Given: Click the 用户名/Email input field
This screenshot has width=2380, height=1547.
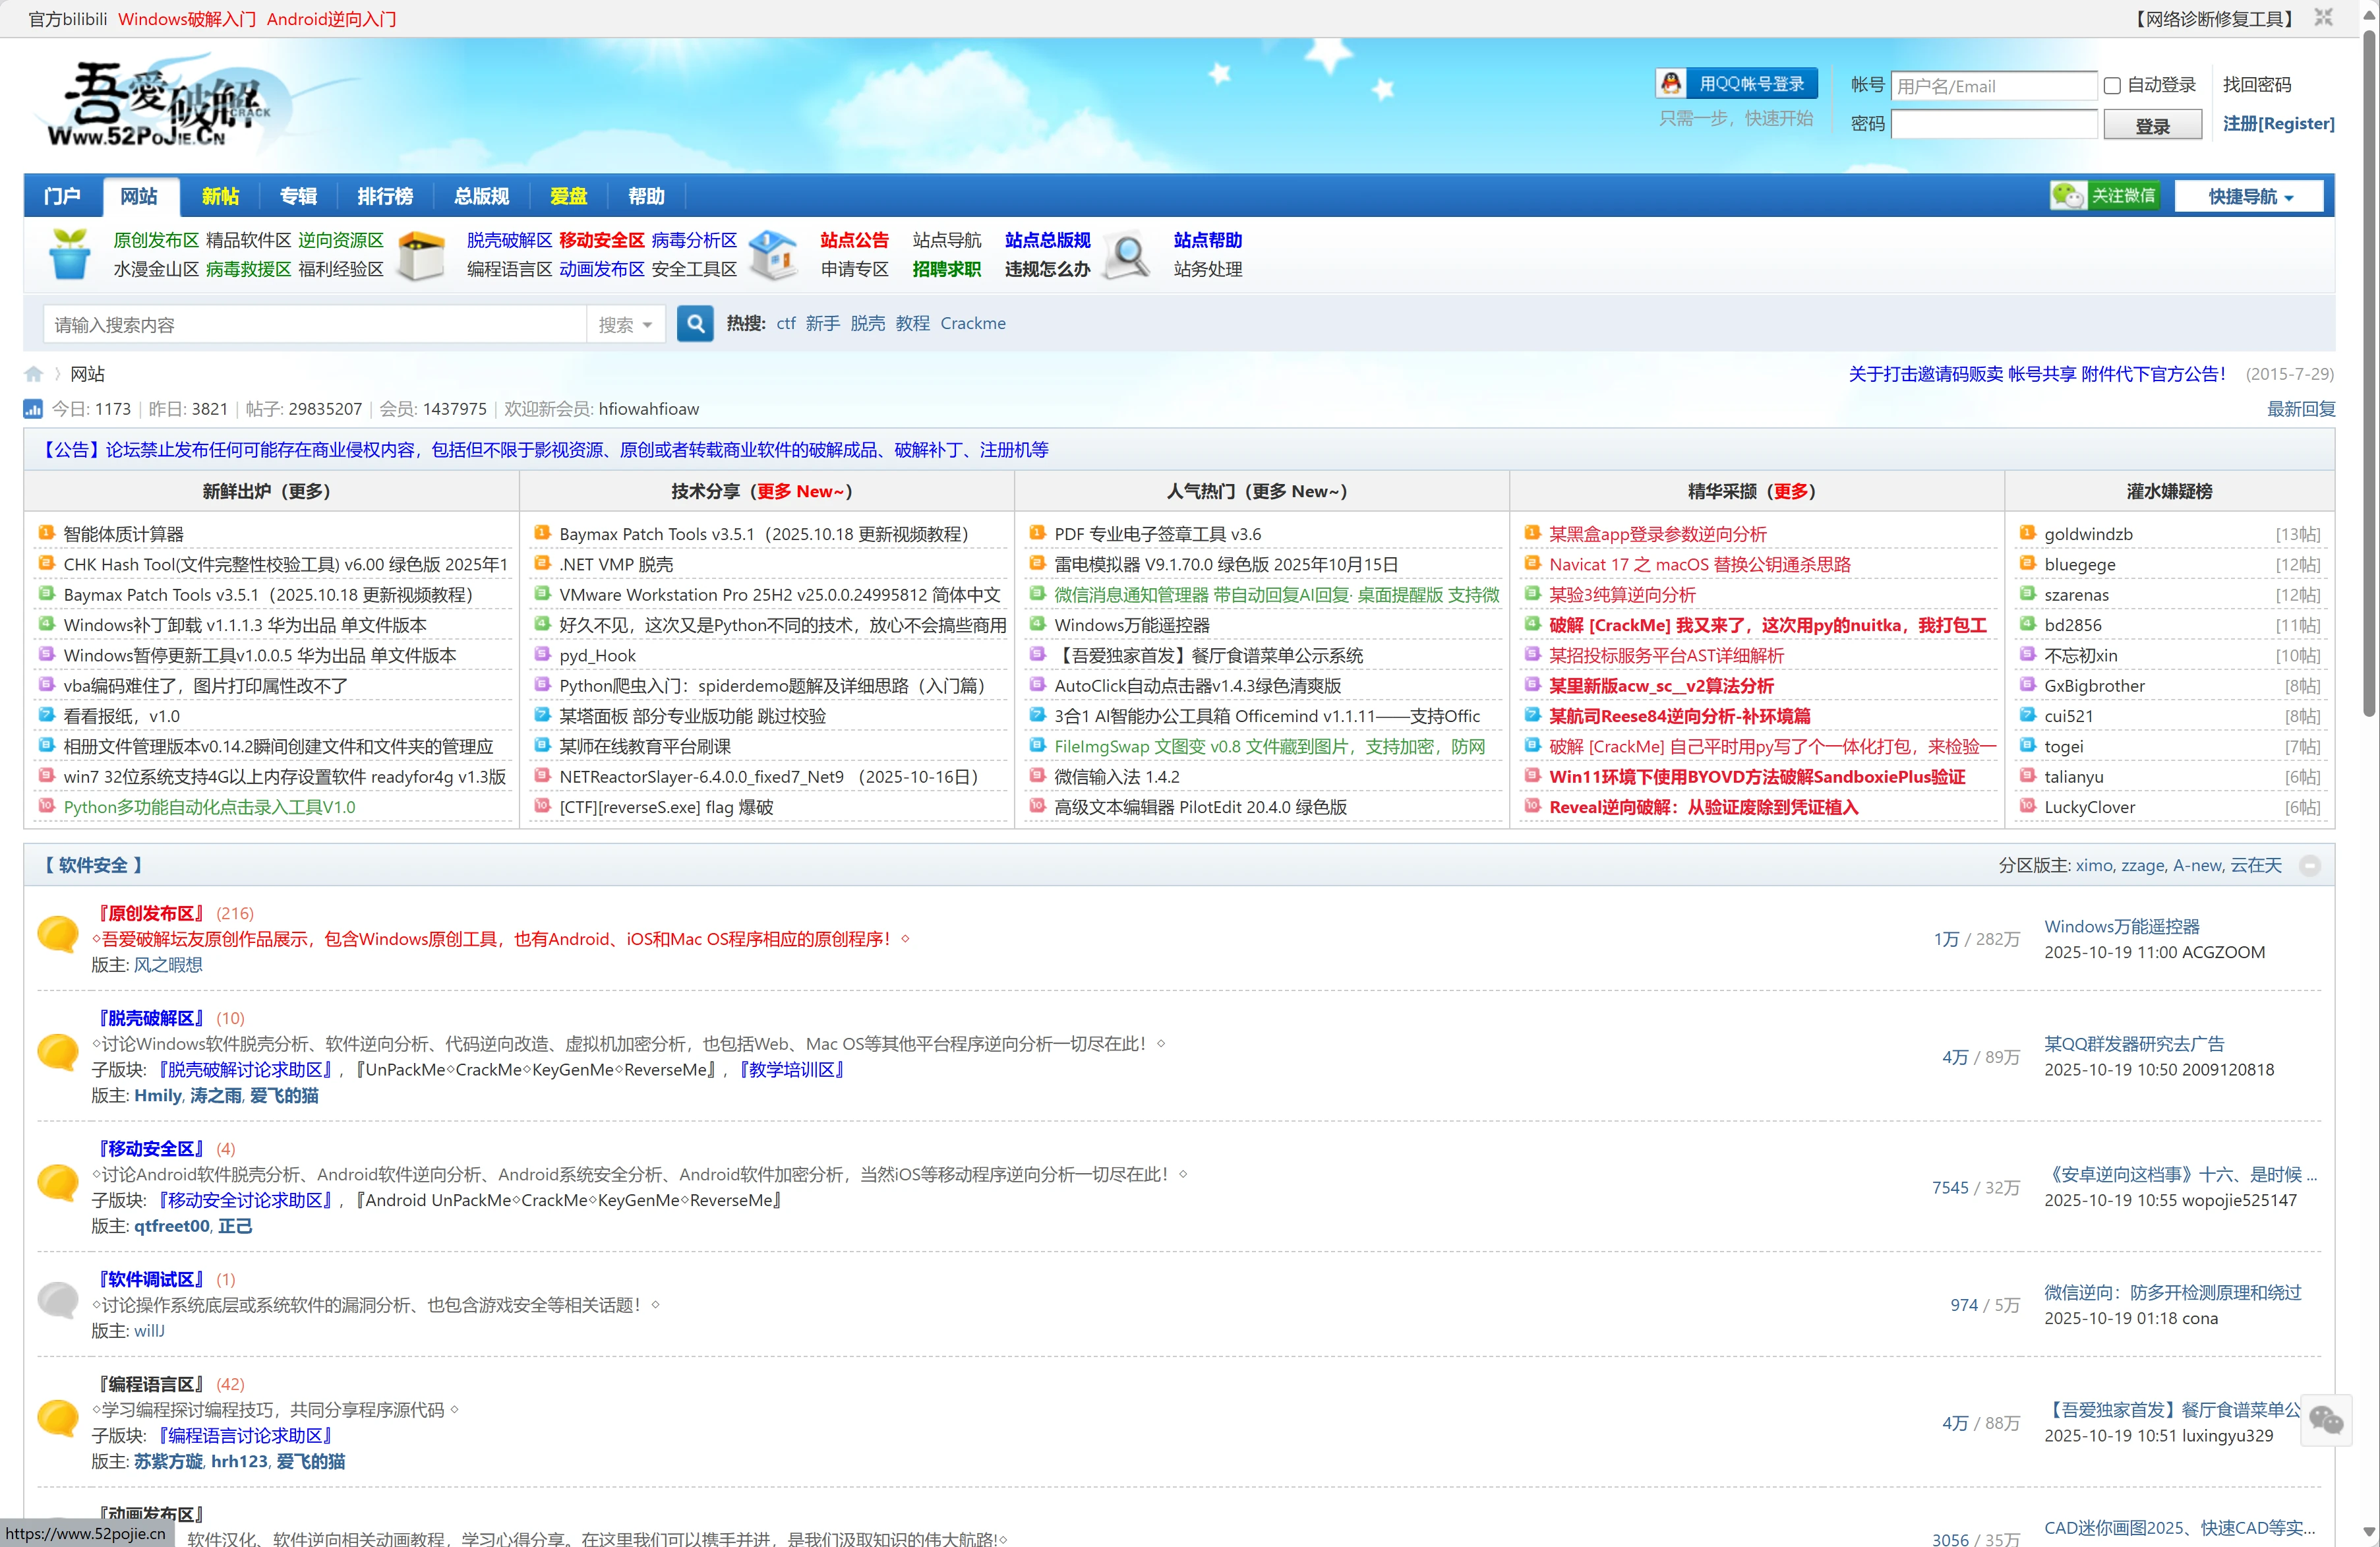Looking at the screenshot, I should point(1993,86).
